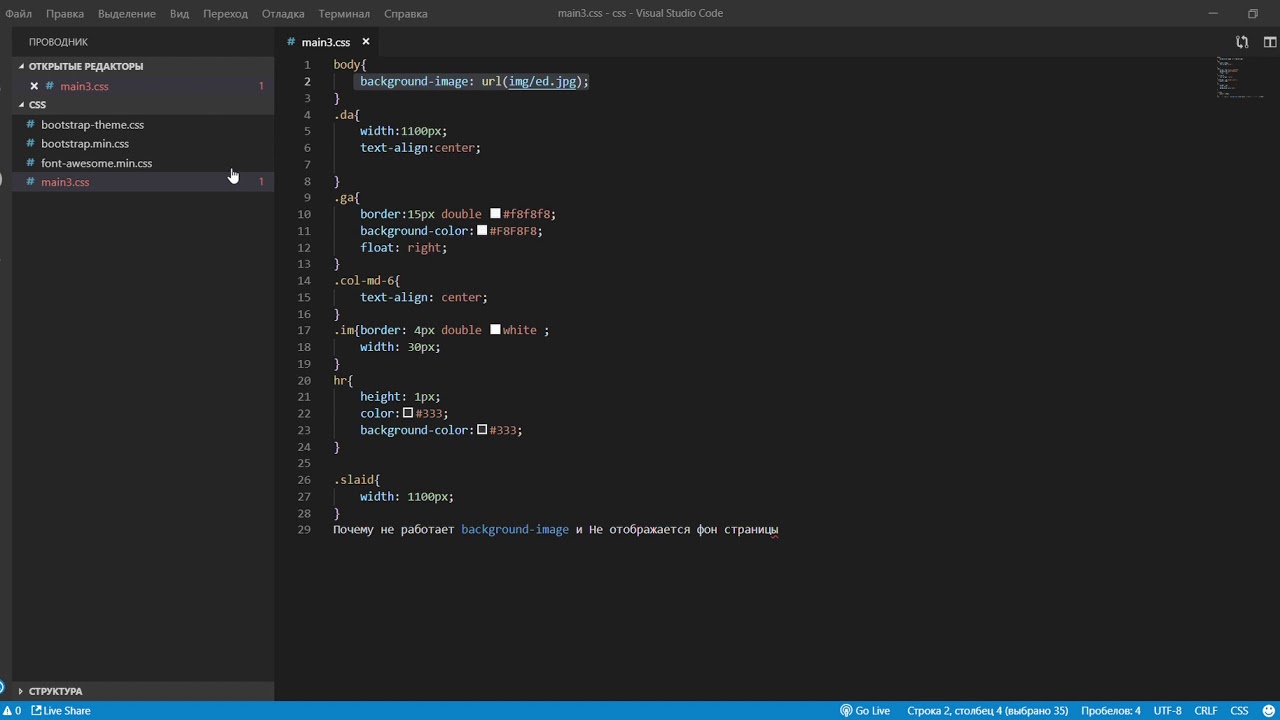Image resolution: width=1280 pixels, height=720 pixels.
Task: Click the #333 color swatch on line 22
Action: pyautogui.click(x=408, y=413)
